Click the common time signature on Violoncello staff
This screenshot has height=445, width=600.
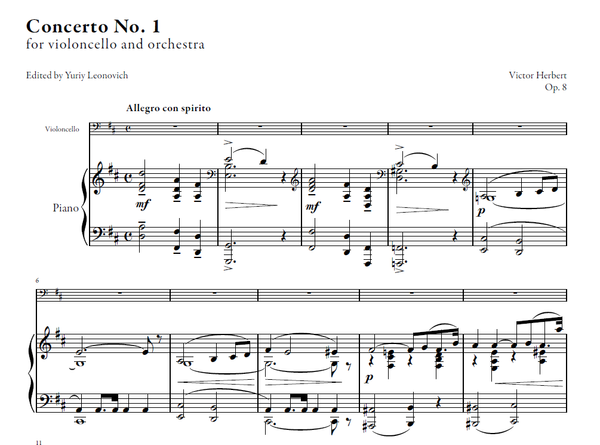pos(128,128)
